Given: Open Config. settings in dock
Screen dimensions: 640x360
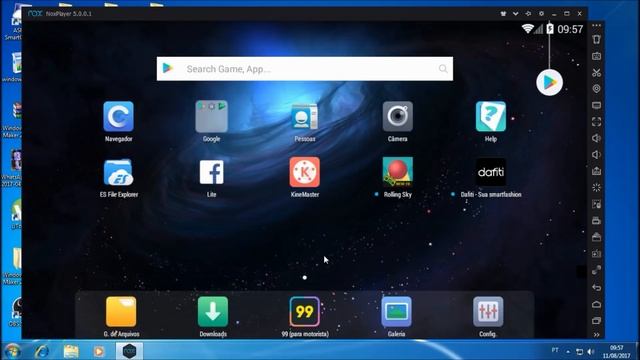Looking at the screenshot, I should tap(488, 311).
